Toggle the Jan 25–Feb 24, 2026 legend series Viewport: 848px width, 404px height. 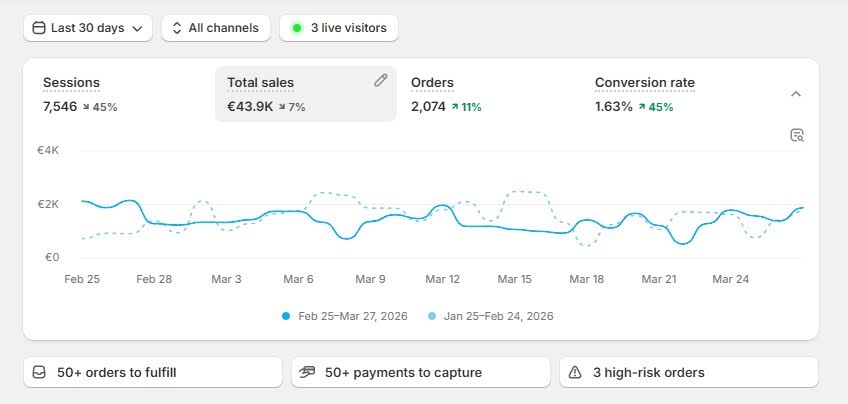click(x=490, y=316)
